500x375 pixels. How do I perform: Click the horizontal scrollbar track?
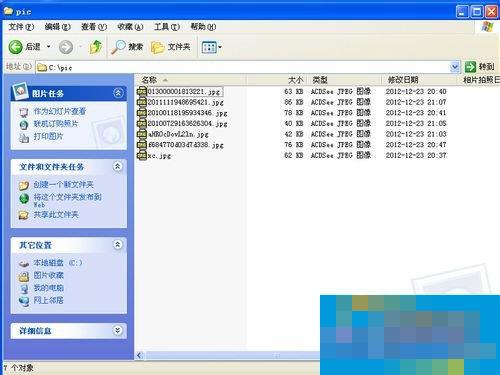233,355
